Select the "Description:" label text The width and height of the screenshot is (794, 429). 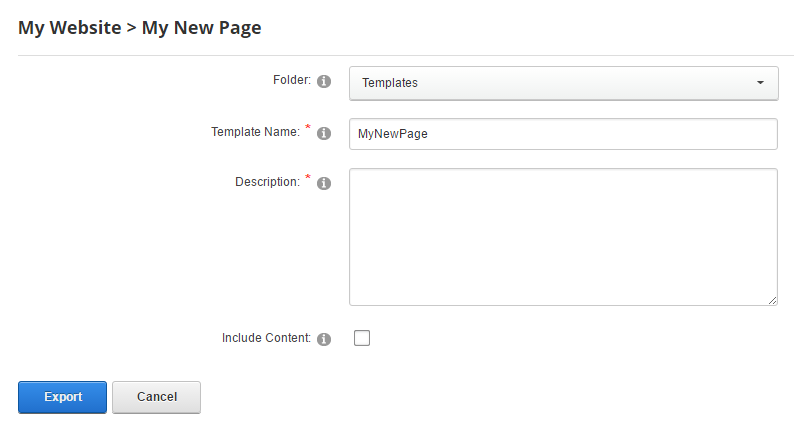267,182
